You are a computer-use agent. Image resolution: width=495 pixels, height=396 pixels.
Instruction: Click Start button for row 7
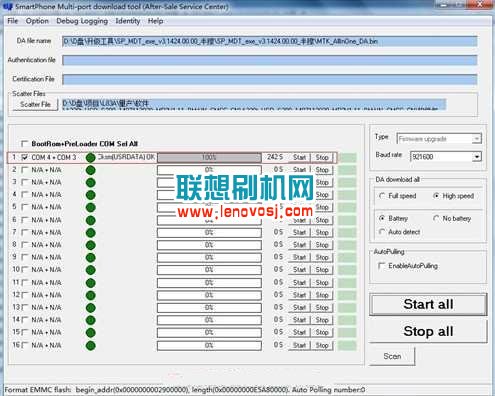299,232
